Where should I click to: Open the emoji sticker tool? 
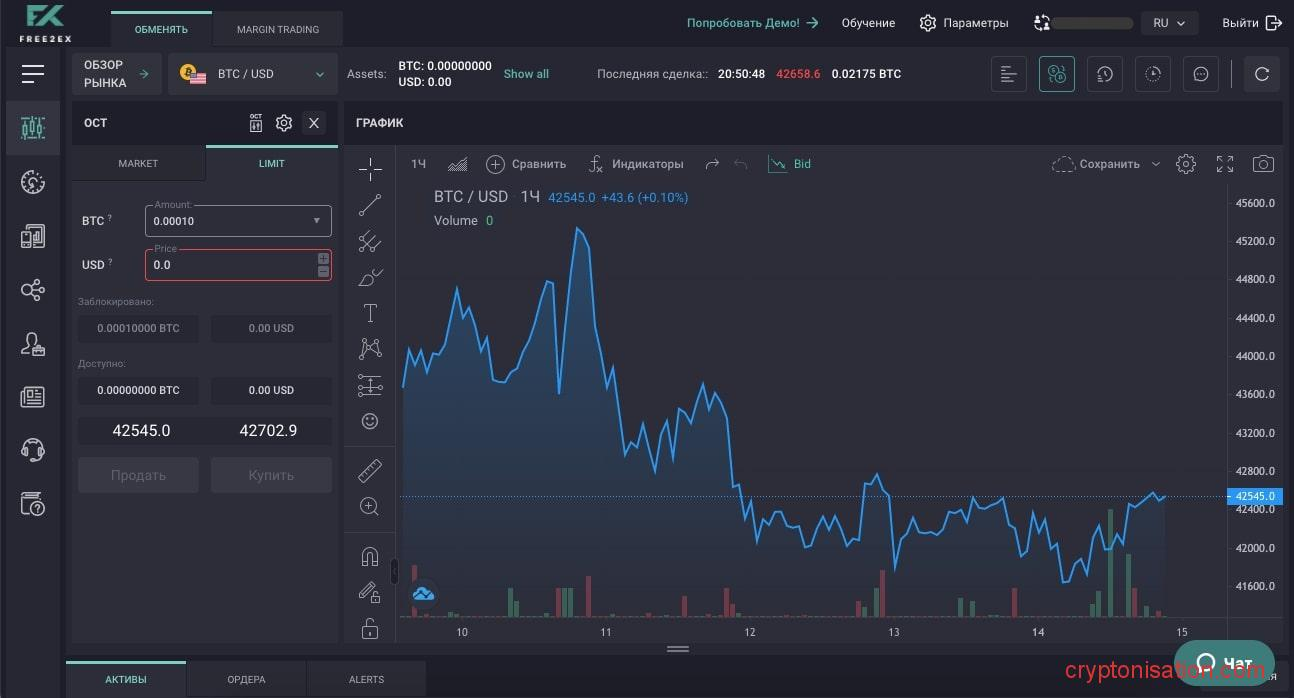(x=370, y=421)
